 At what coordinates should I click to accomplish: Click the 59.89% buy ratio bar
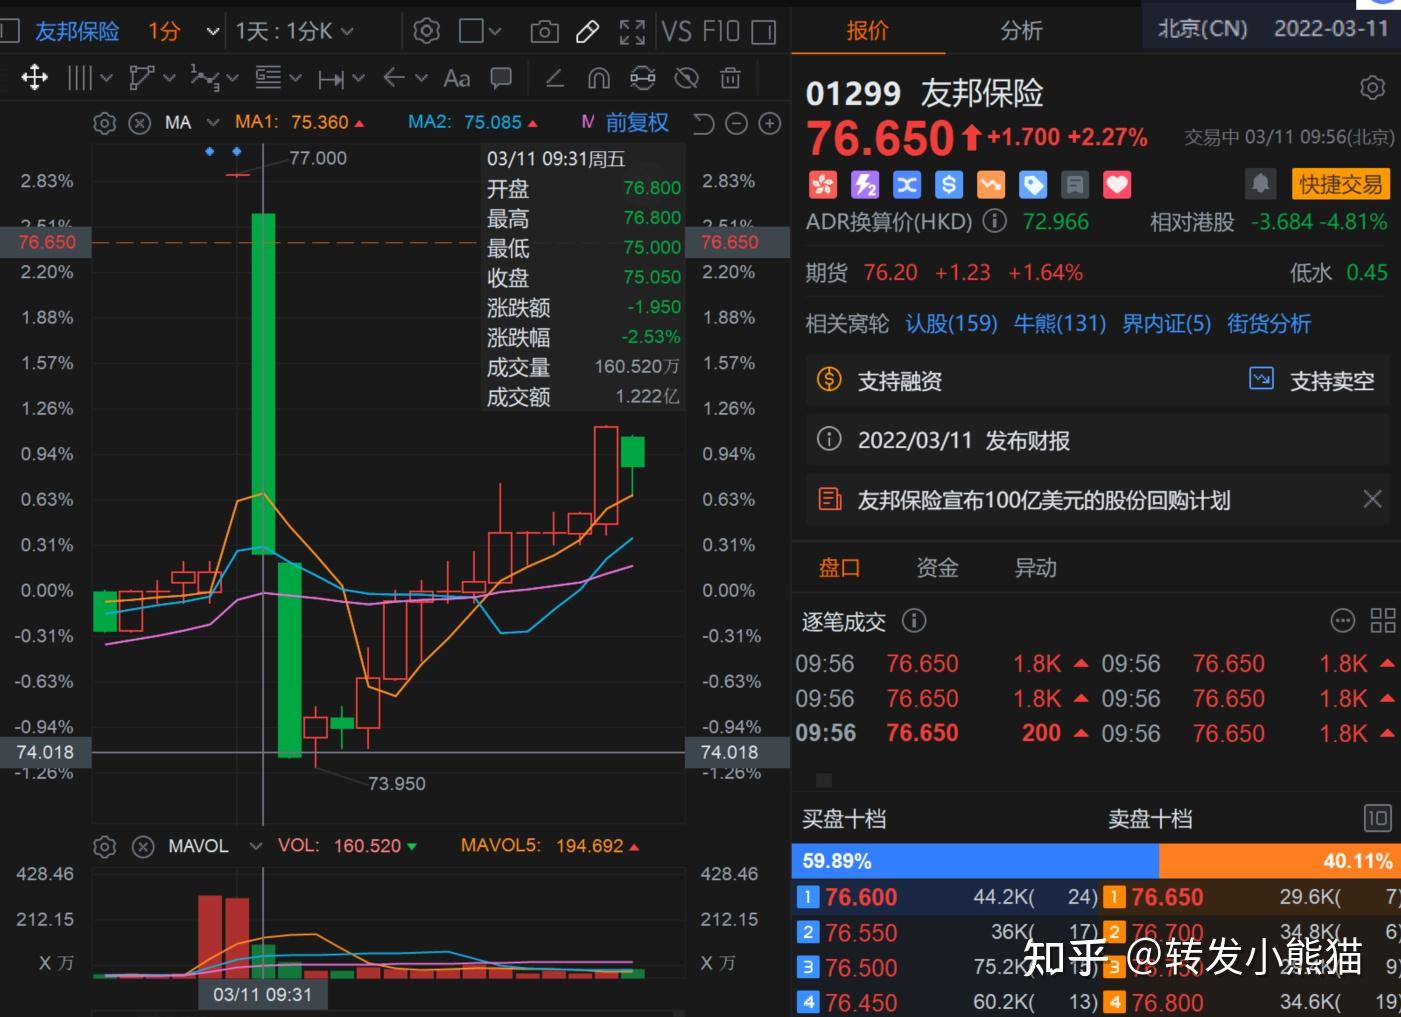(975, 861)
